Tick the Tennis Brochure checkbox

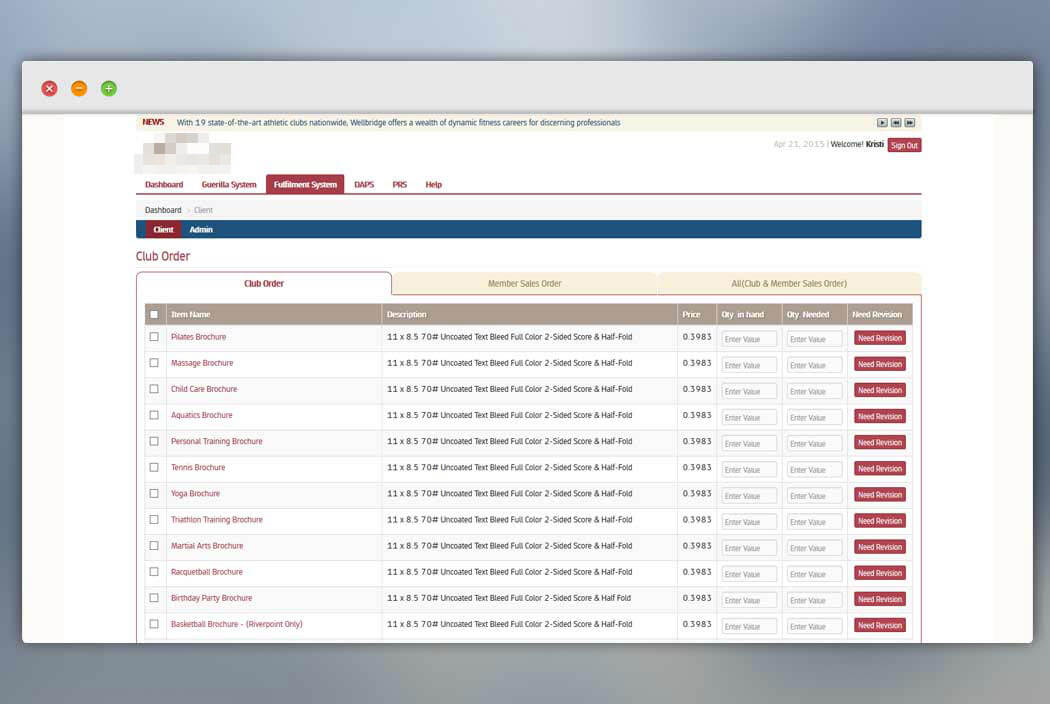click(x=154, y=468)
